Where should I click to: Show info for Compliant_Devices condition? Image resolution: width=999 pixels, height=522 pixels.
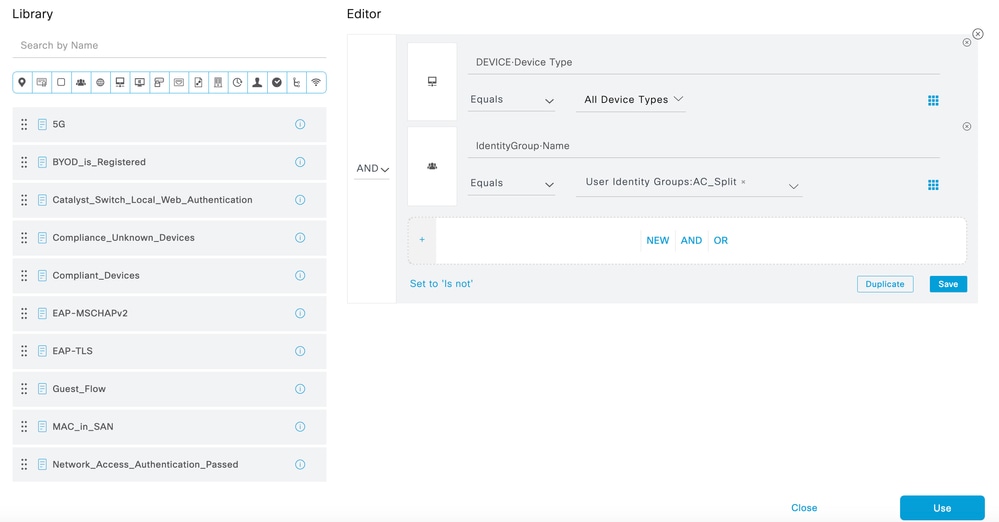300,275
